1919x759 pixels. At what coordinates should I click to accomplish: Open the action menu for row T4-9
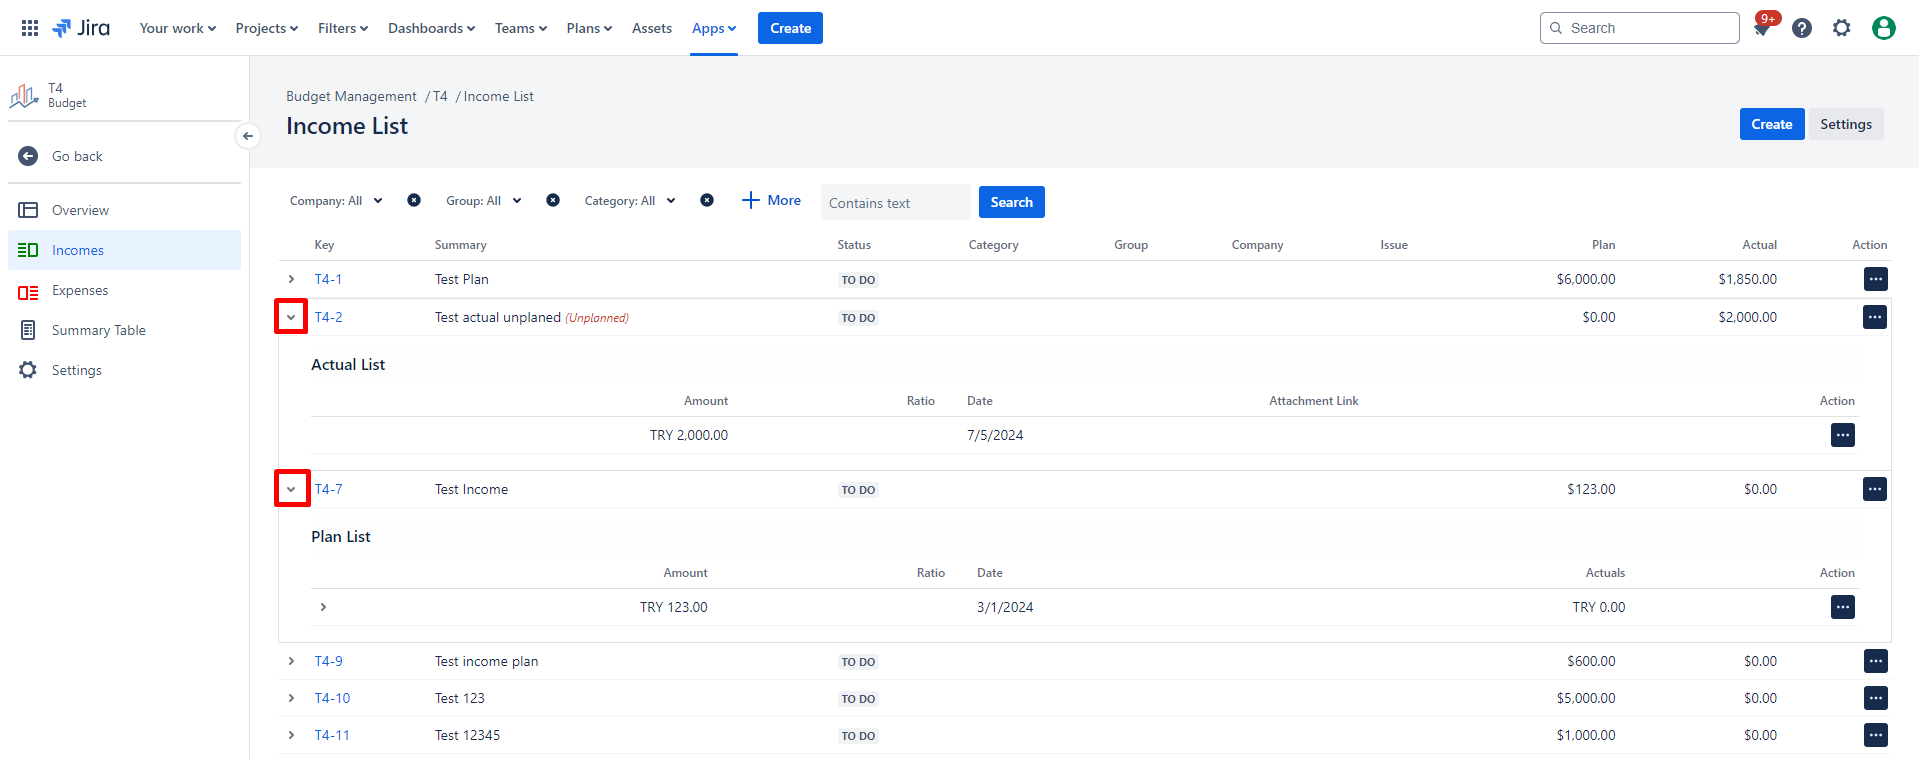tap(1876, 661)
